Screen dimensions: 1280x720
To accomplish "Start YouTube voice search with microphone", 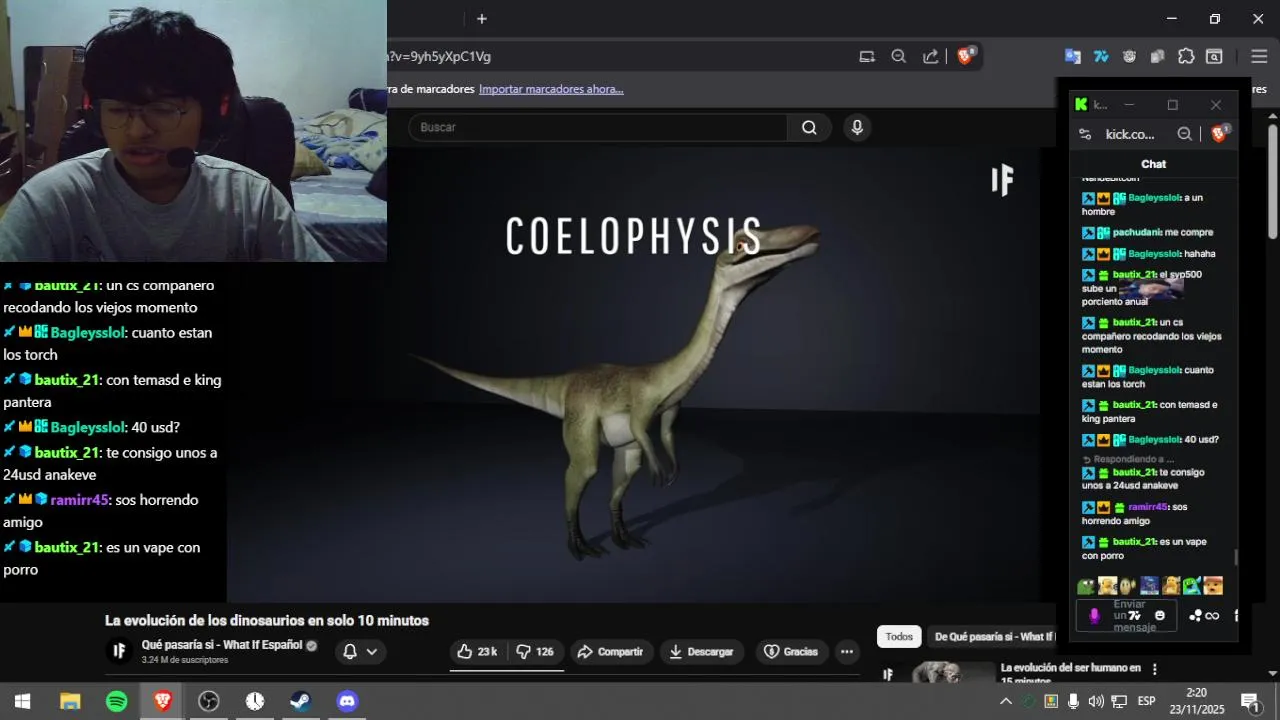I will [856, 128].
